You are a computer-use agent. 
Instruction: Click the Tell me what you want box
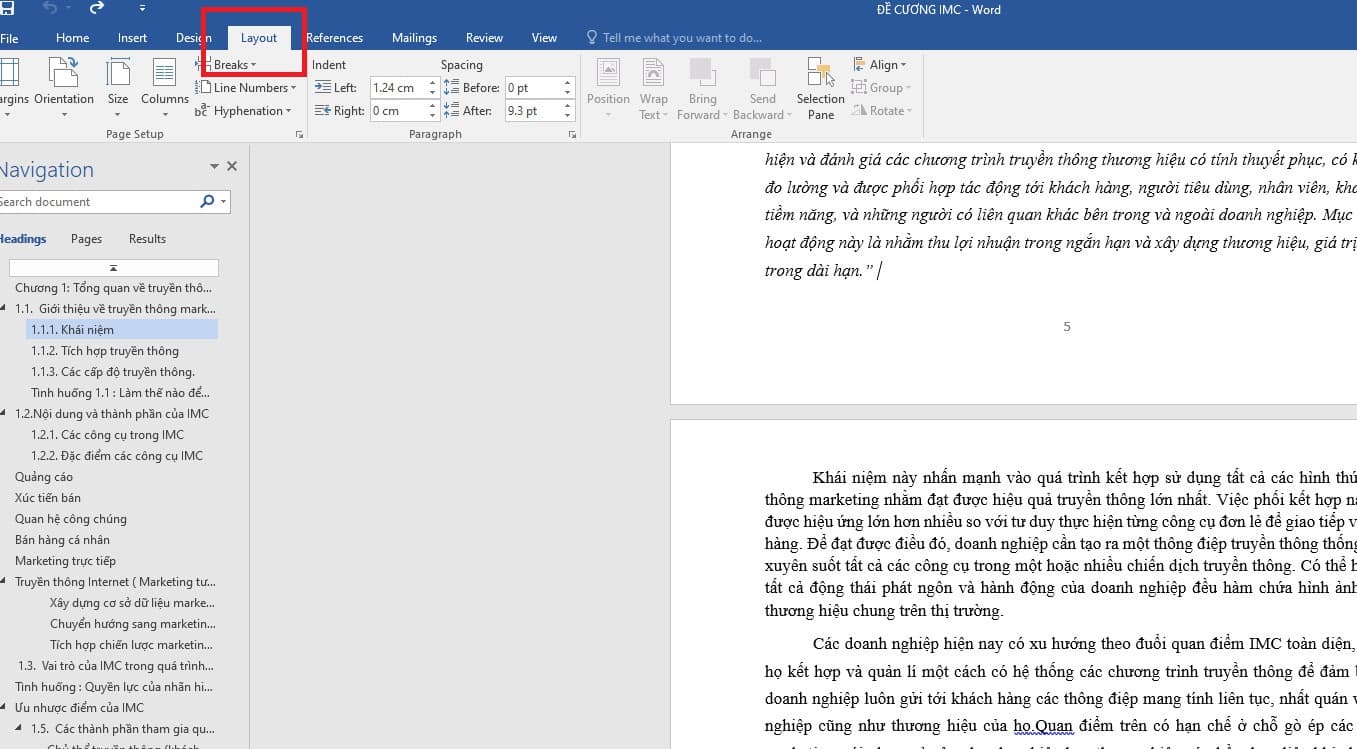[673, 38]
